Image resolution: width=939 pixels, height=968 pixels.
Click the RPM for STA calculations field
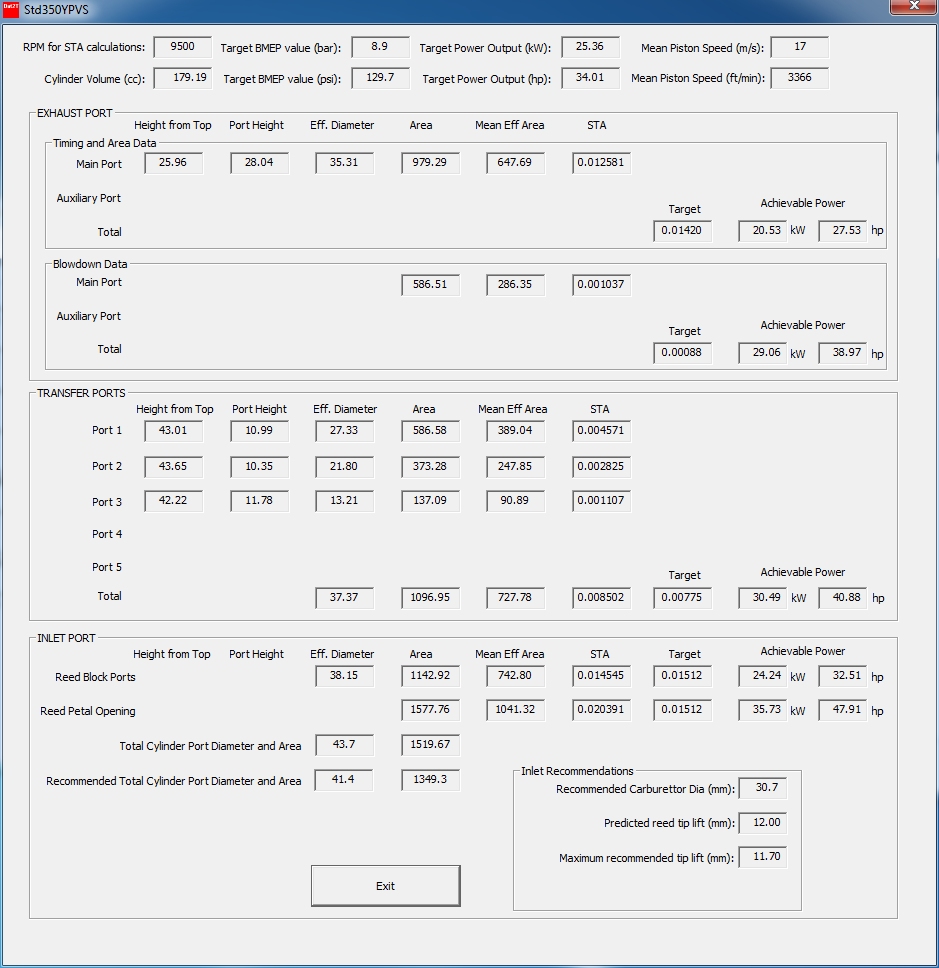tap(182, 47)
